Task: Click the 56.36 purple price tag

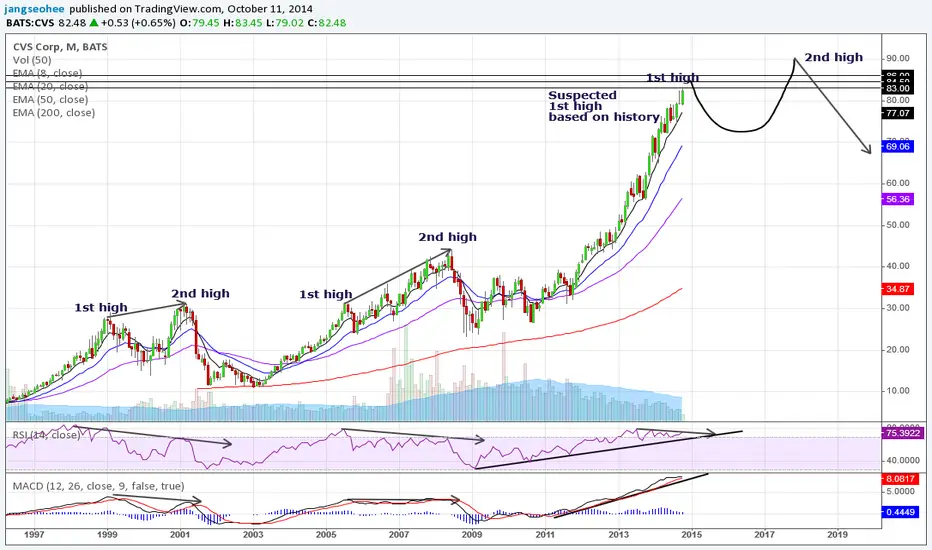Action: click(898, 199)
